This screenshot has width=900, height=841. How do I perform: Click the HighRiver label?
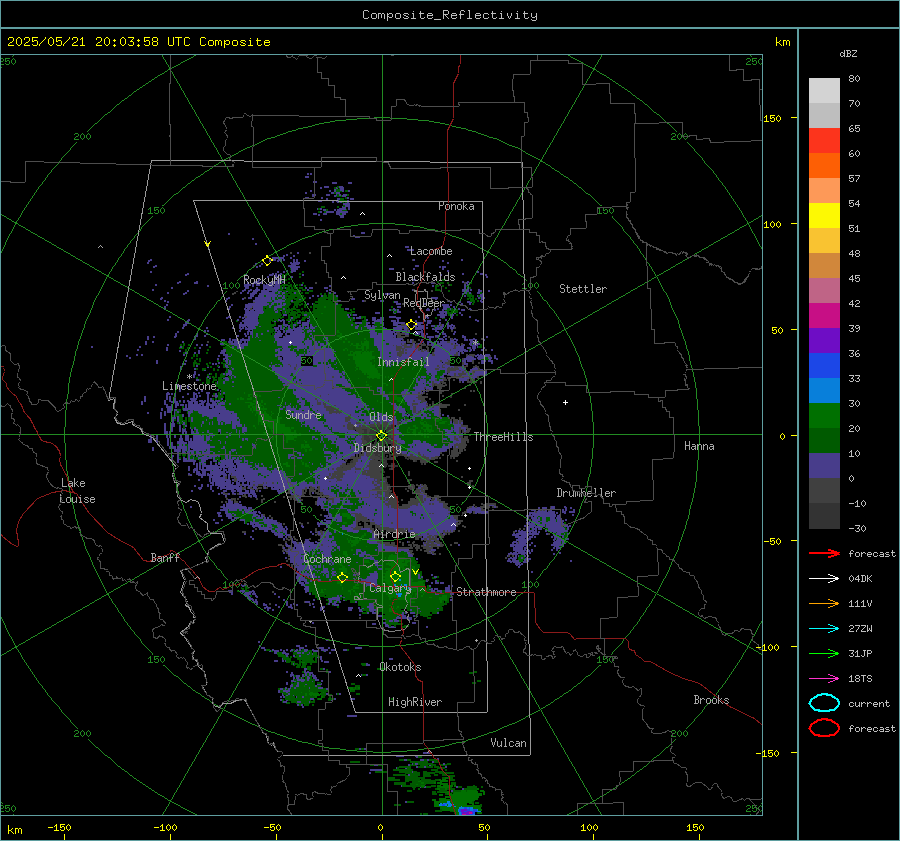tap(415, 702)
